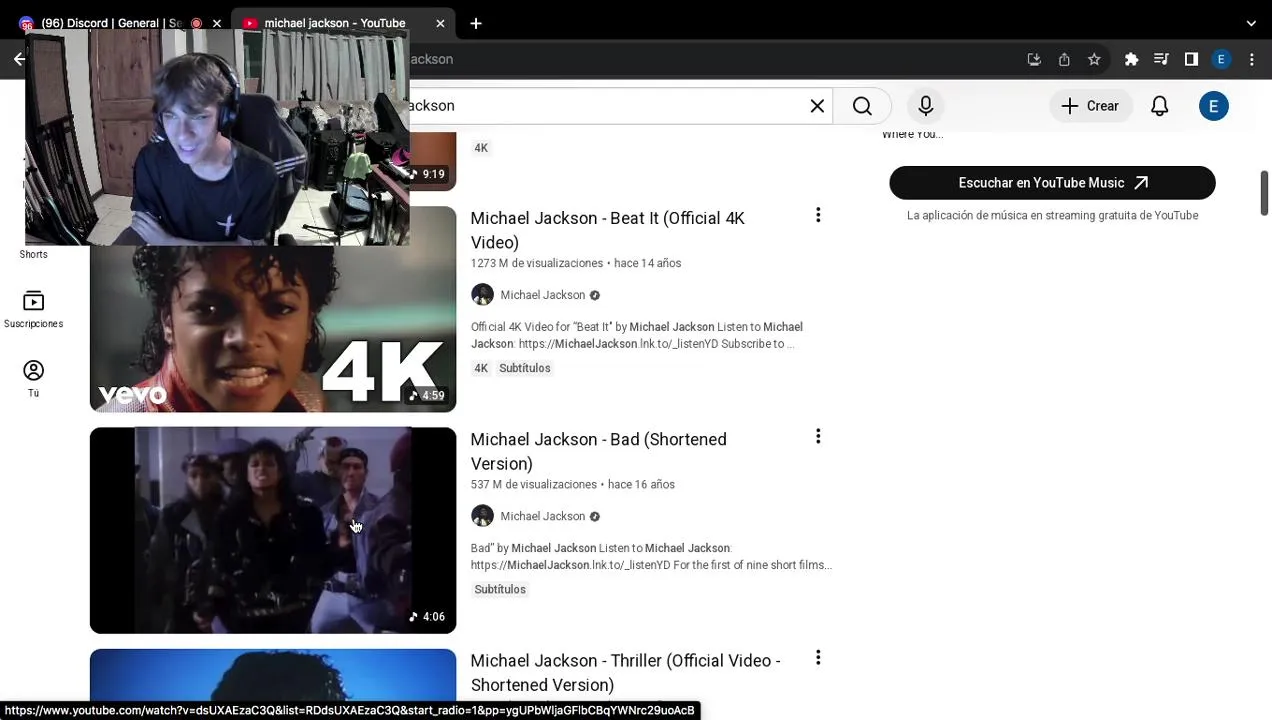1272x720 pixels.
Task: Open Suscripciones in the sidebar
Action: [33, 309]
